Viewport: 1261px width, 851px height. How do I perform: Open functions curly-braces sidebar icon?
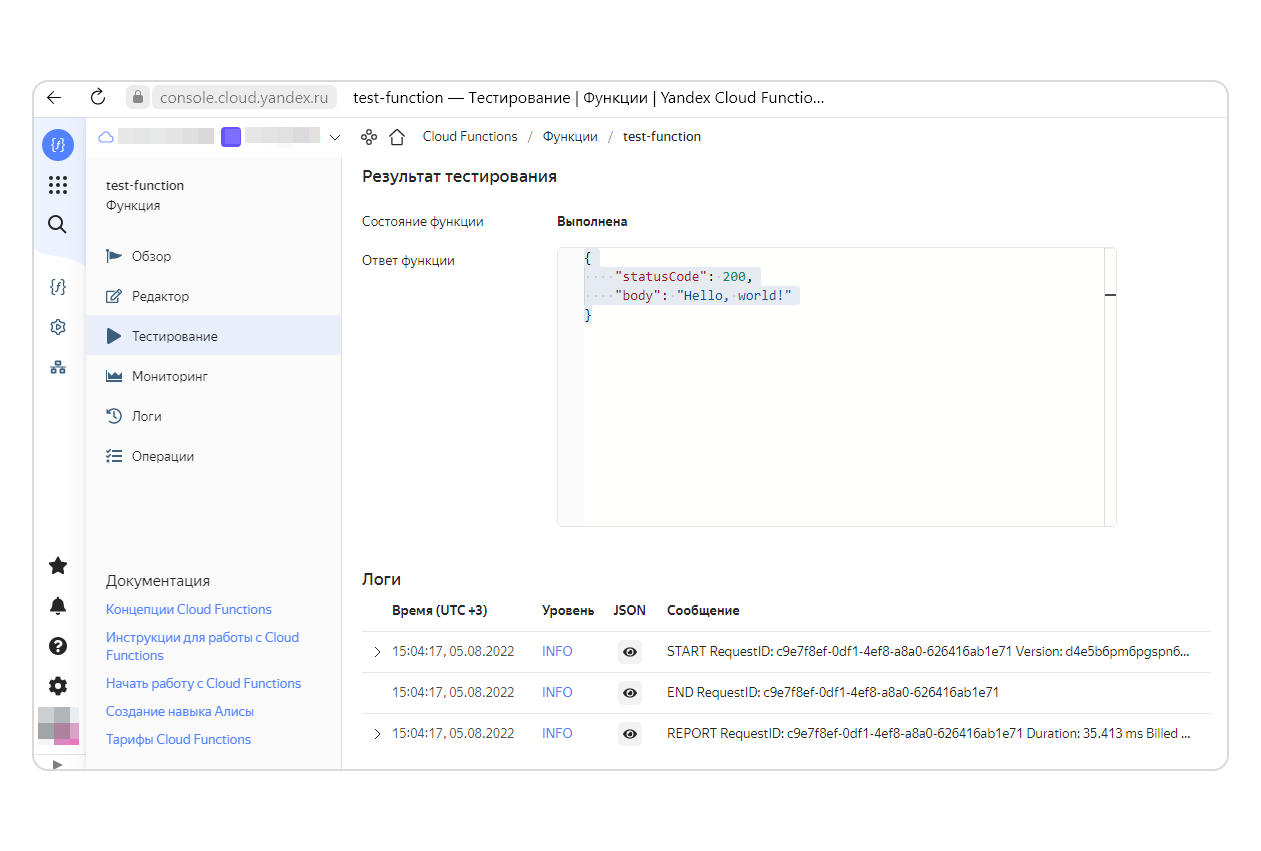pyautogui.click(x=58, y=287)
